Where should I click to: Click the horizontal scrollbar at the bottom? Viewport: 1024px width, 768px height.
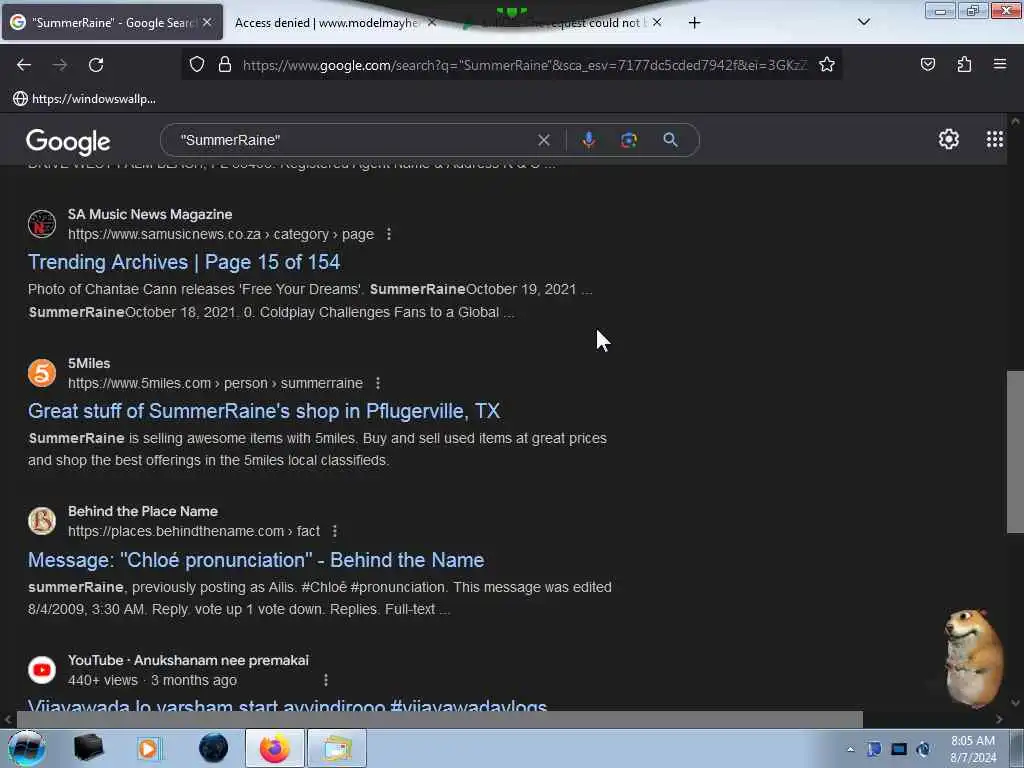click(439, 719)
